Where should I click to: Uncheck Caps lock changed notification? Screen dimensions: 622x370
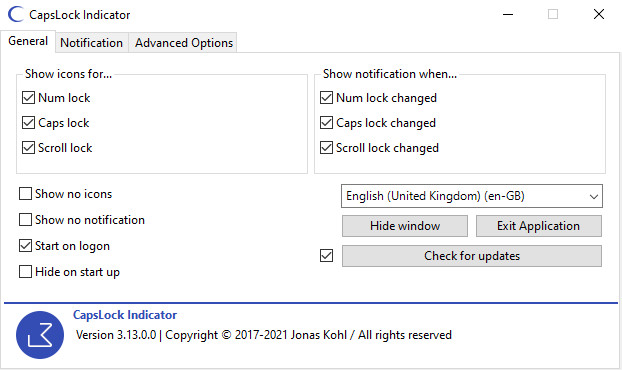click(326, 123)
